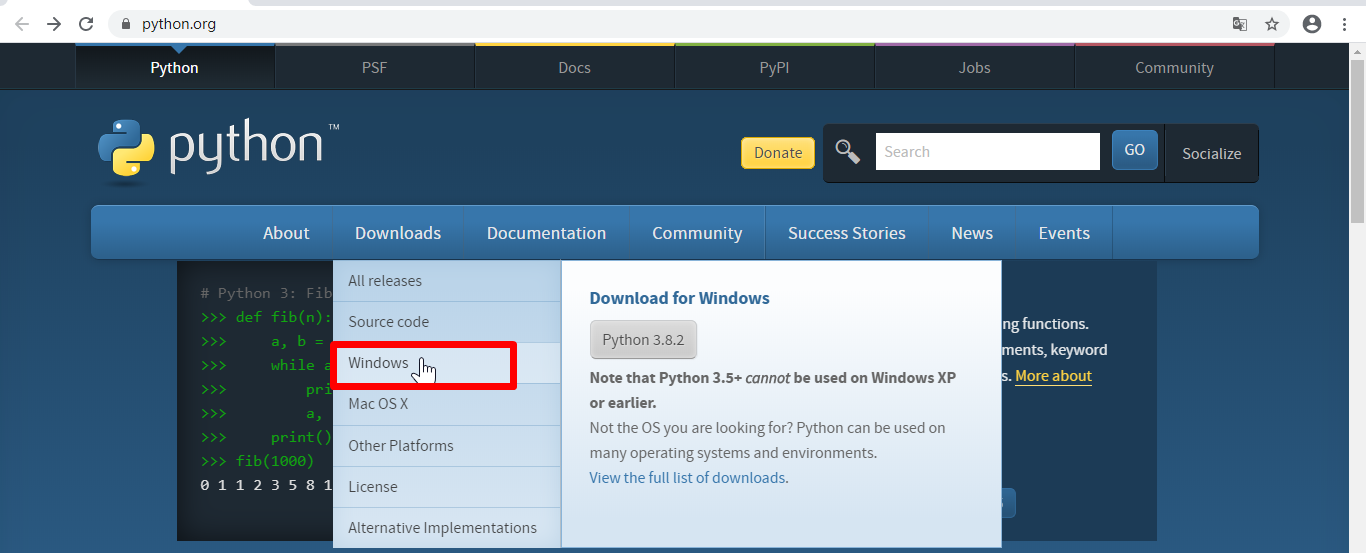Image resolution: width=1366 pixels, height=553 pixels.
Task: Click the browser forward arrow
Action: 54,24
